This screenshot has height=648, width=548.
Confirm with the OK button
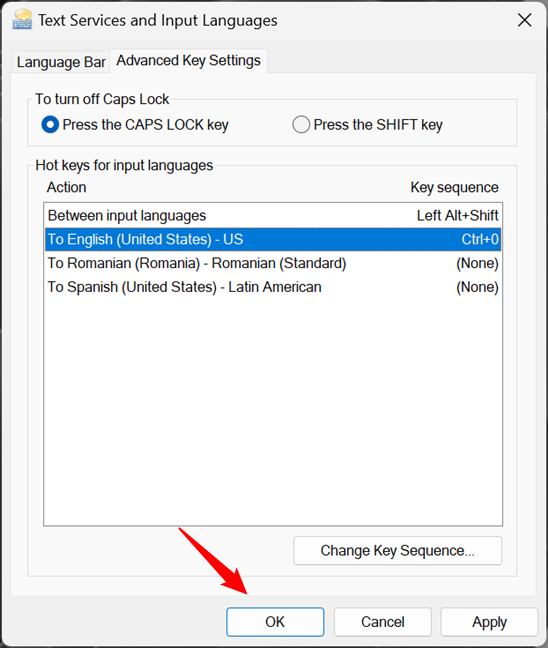click(275, 622)
